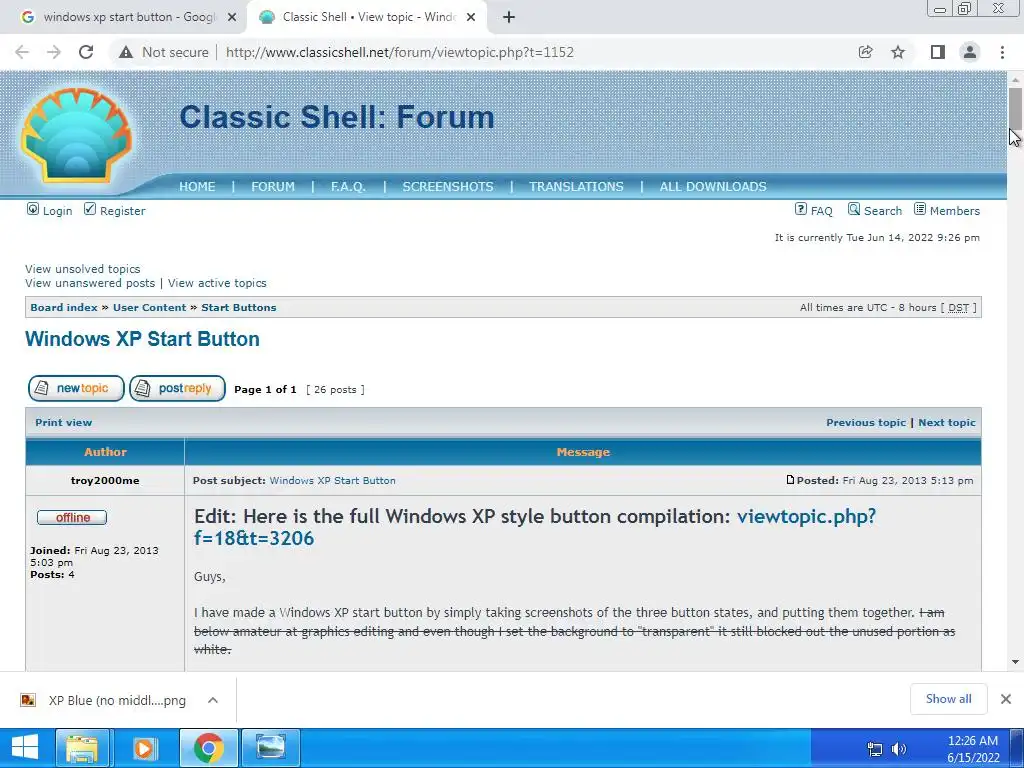Bookmark this page with the star icon
This screenshot has height=768, width=1024.
pyautogui.click(x=898, y=52)
